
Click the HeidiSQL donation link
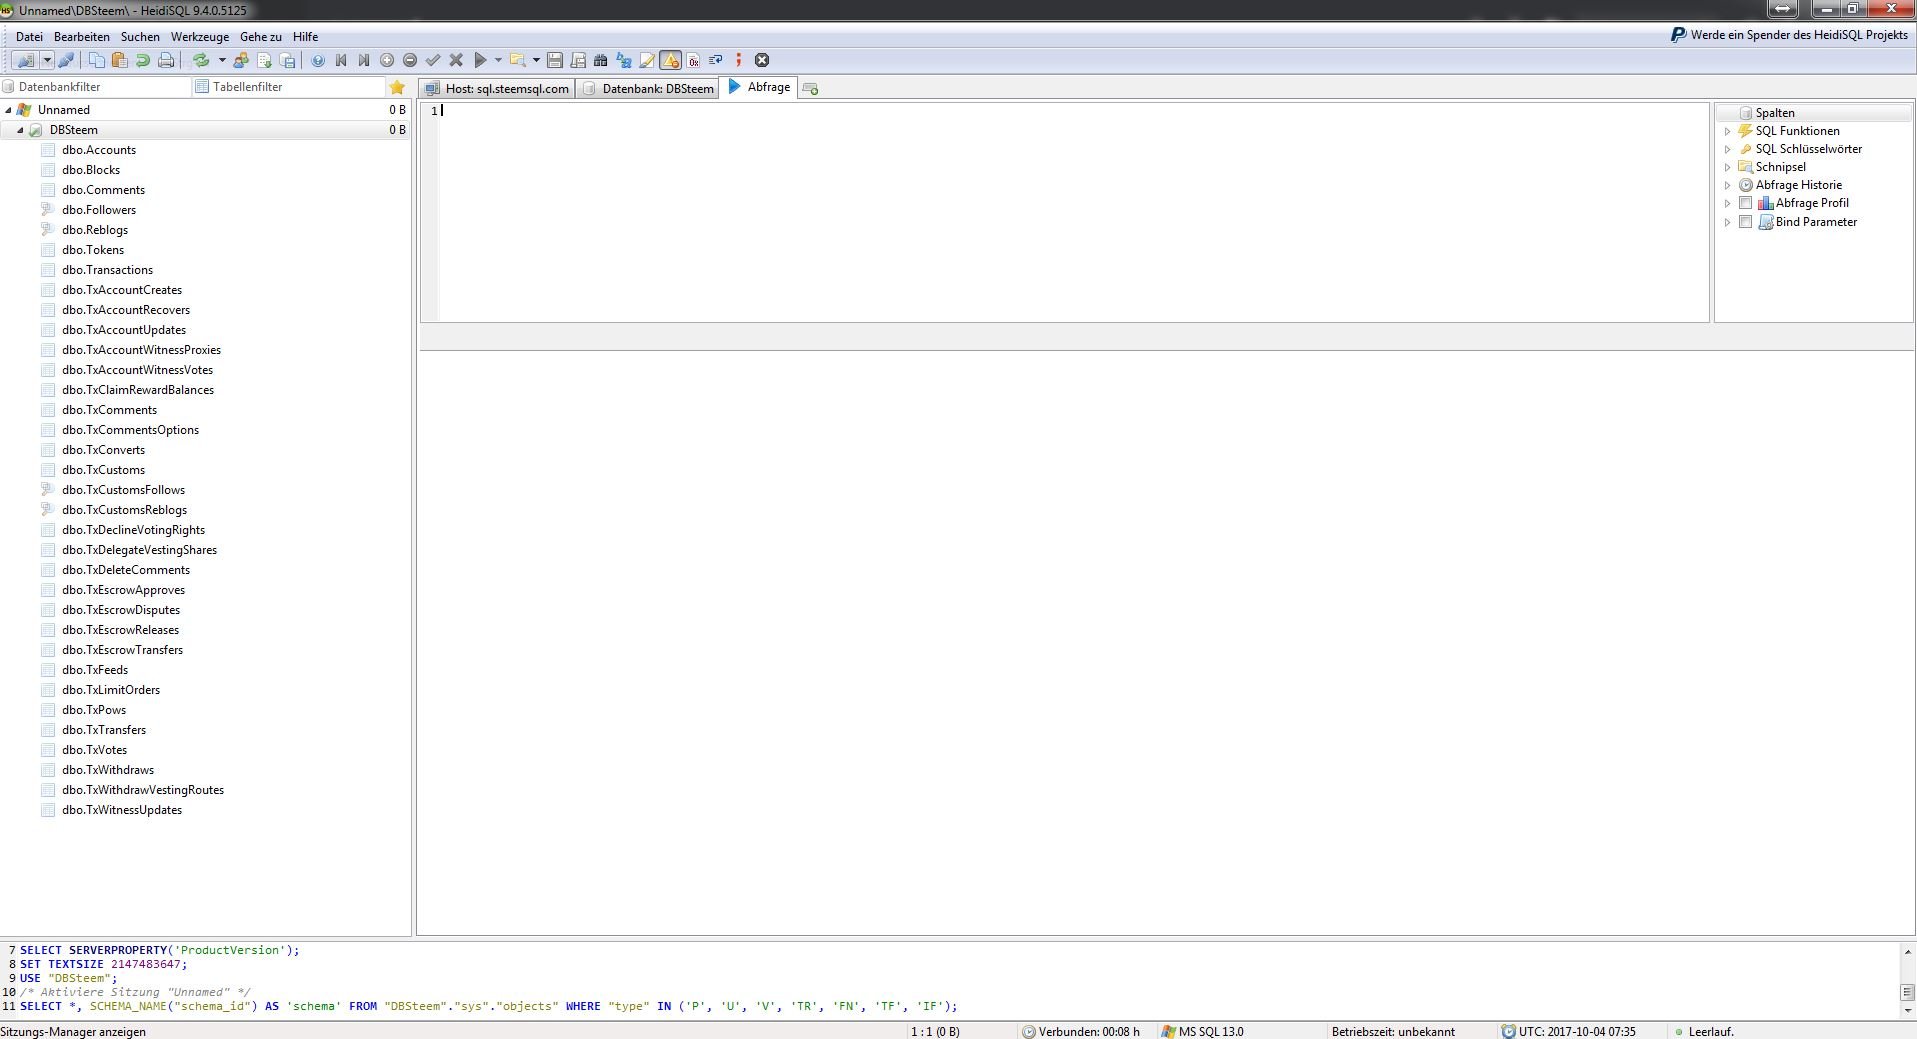point(1789,35)
